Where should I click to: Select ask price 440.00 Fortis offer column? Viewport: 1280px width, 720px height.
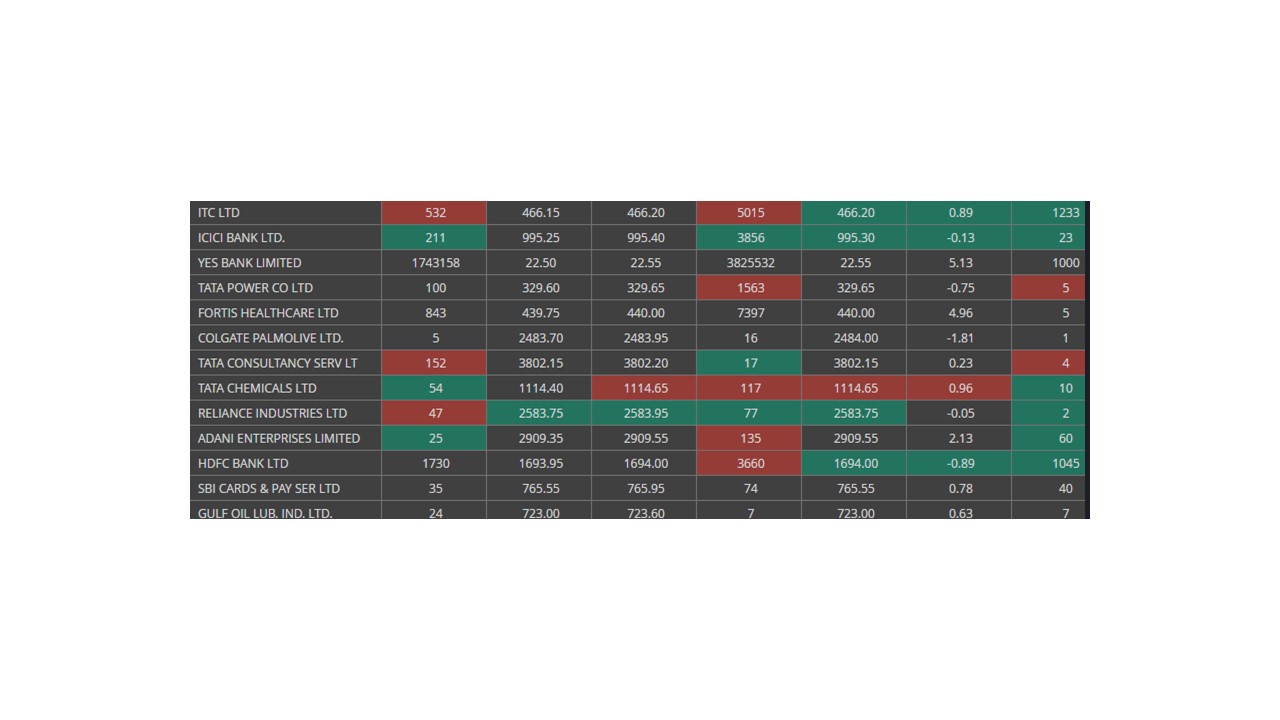coord(644,313)
